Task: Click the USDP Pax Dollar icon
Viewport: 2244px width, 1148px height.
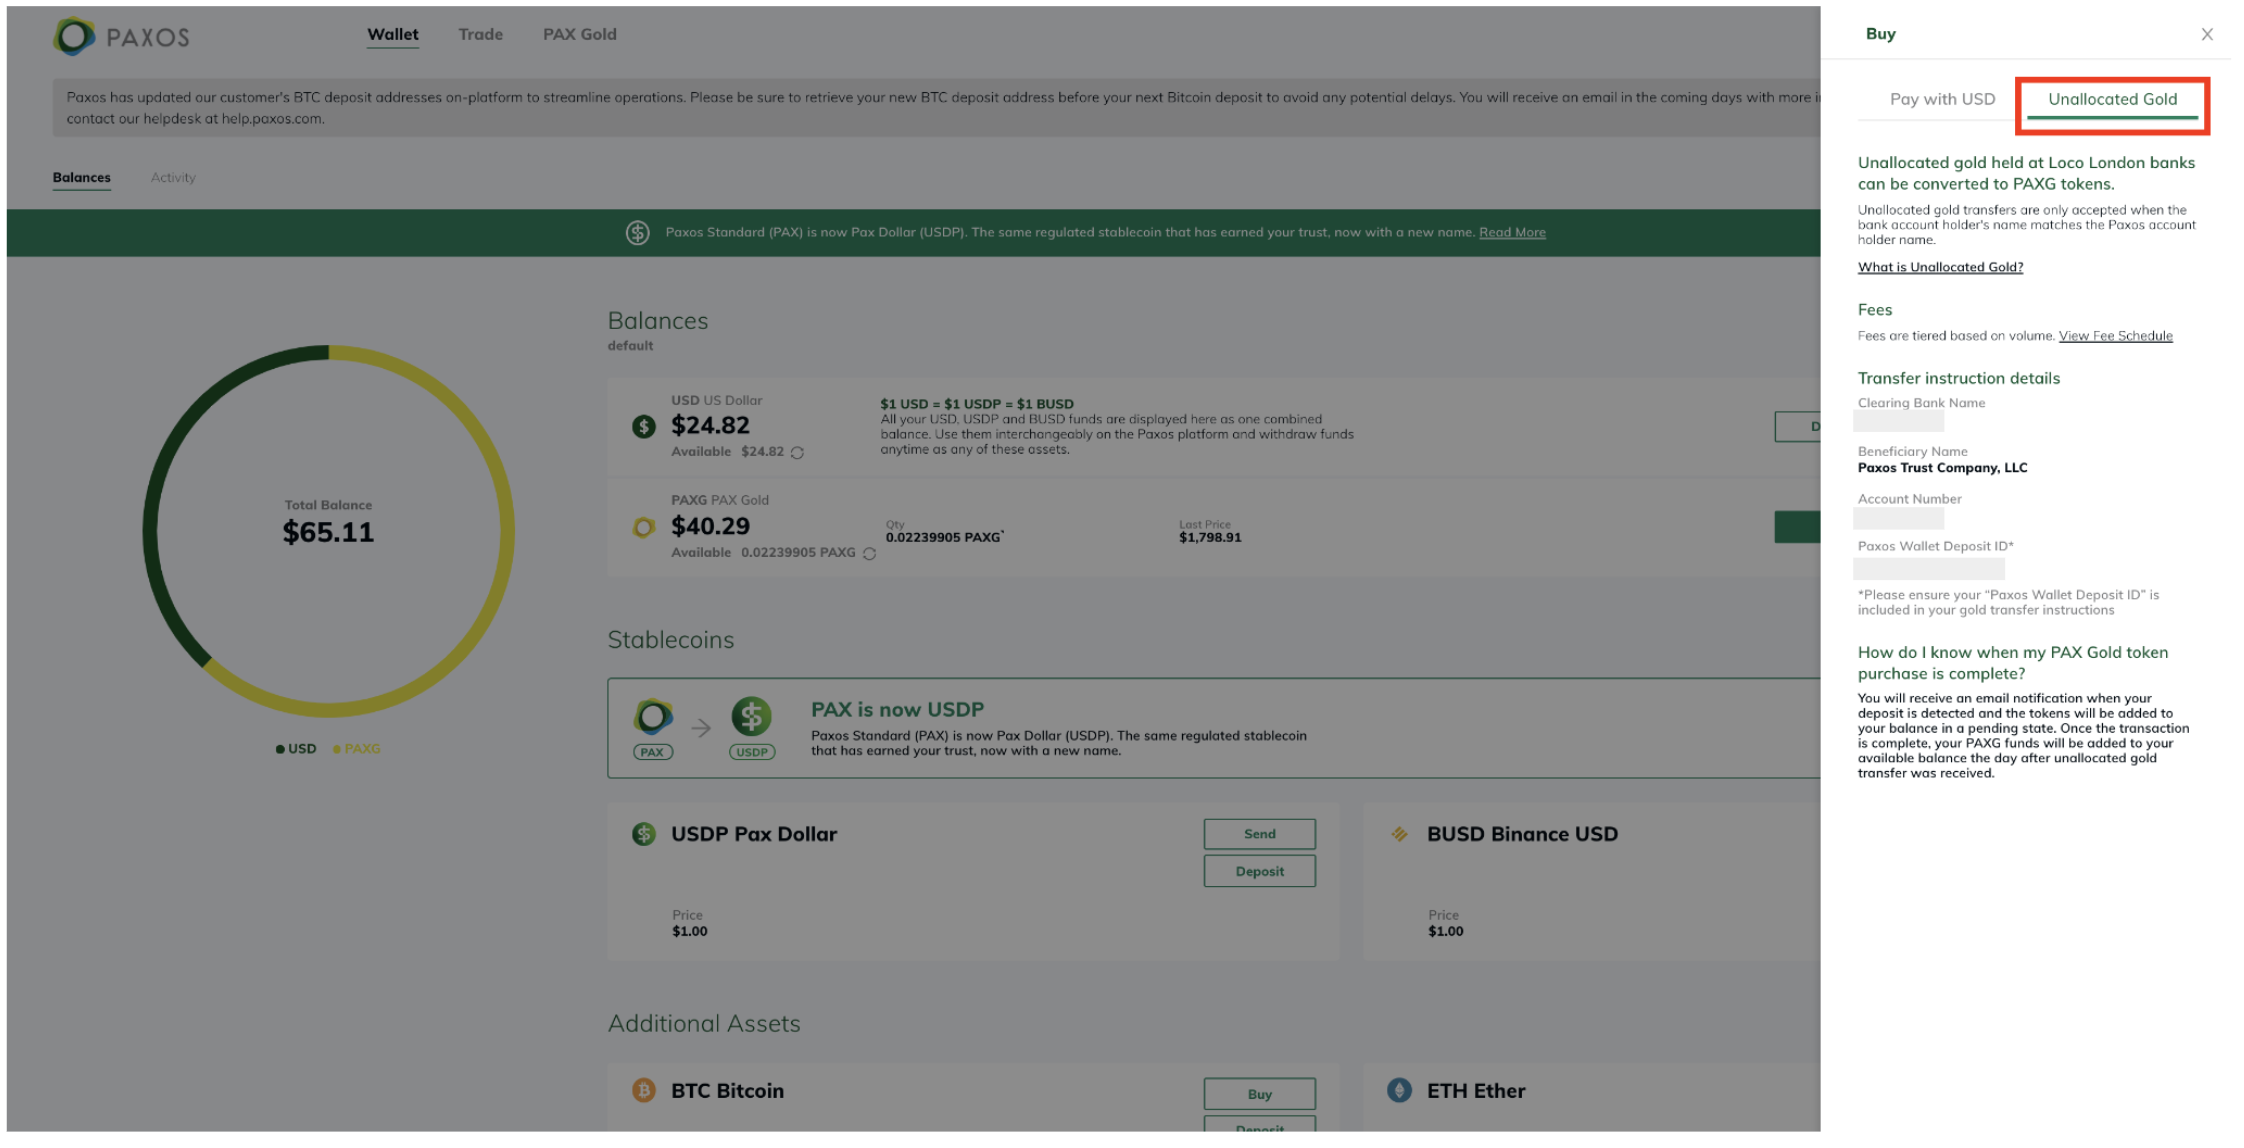Action: (644, 834)
